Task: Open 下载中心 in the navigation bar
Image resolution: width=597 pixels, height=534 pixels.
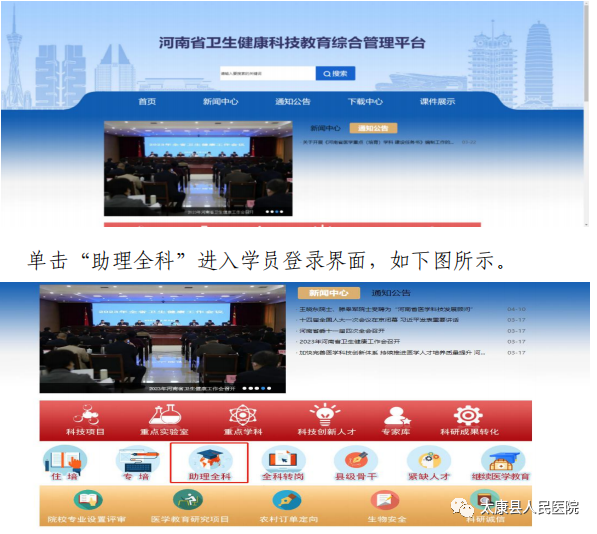Action: (365, 102)
